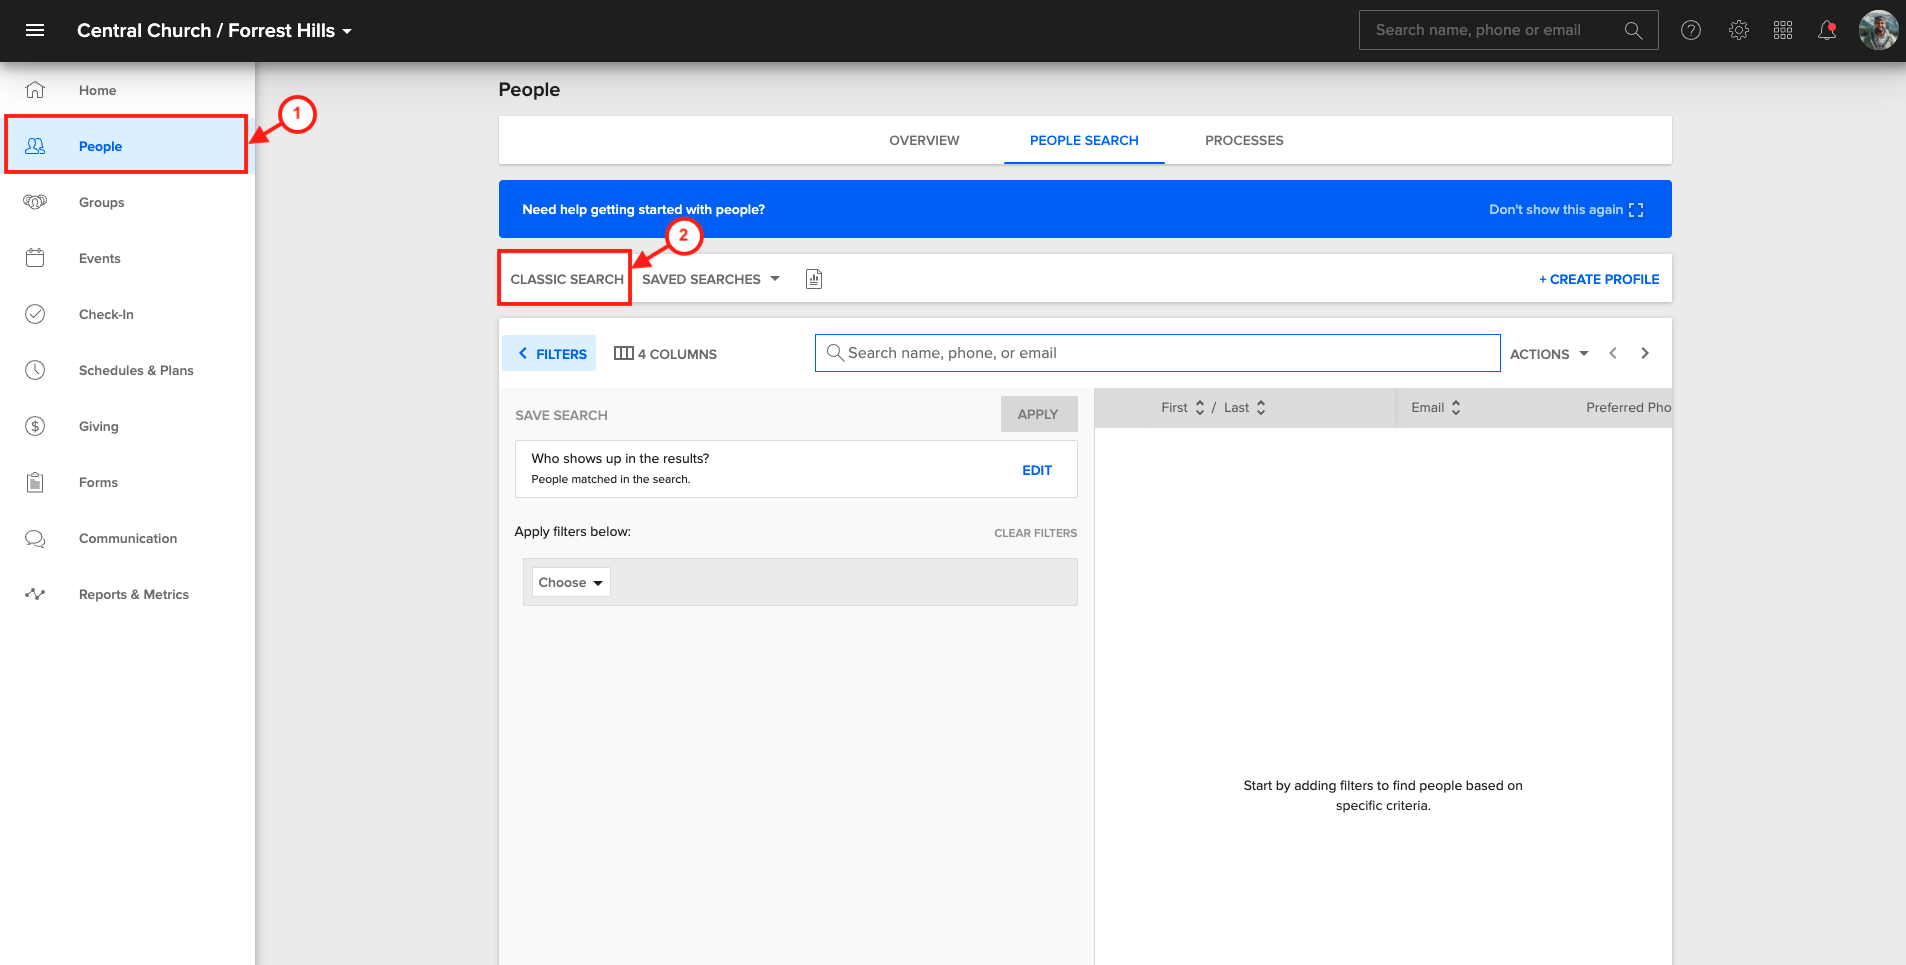Collapse the Filters panel with the chevron
This screenshot has width=1906, height=965.
click(523, 353)
